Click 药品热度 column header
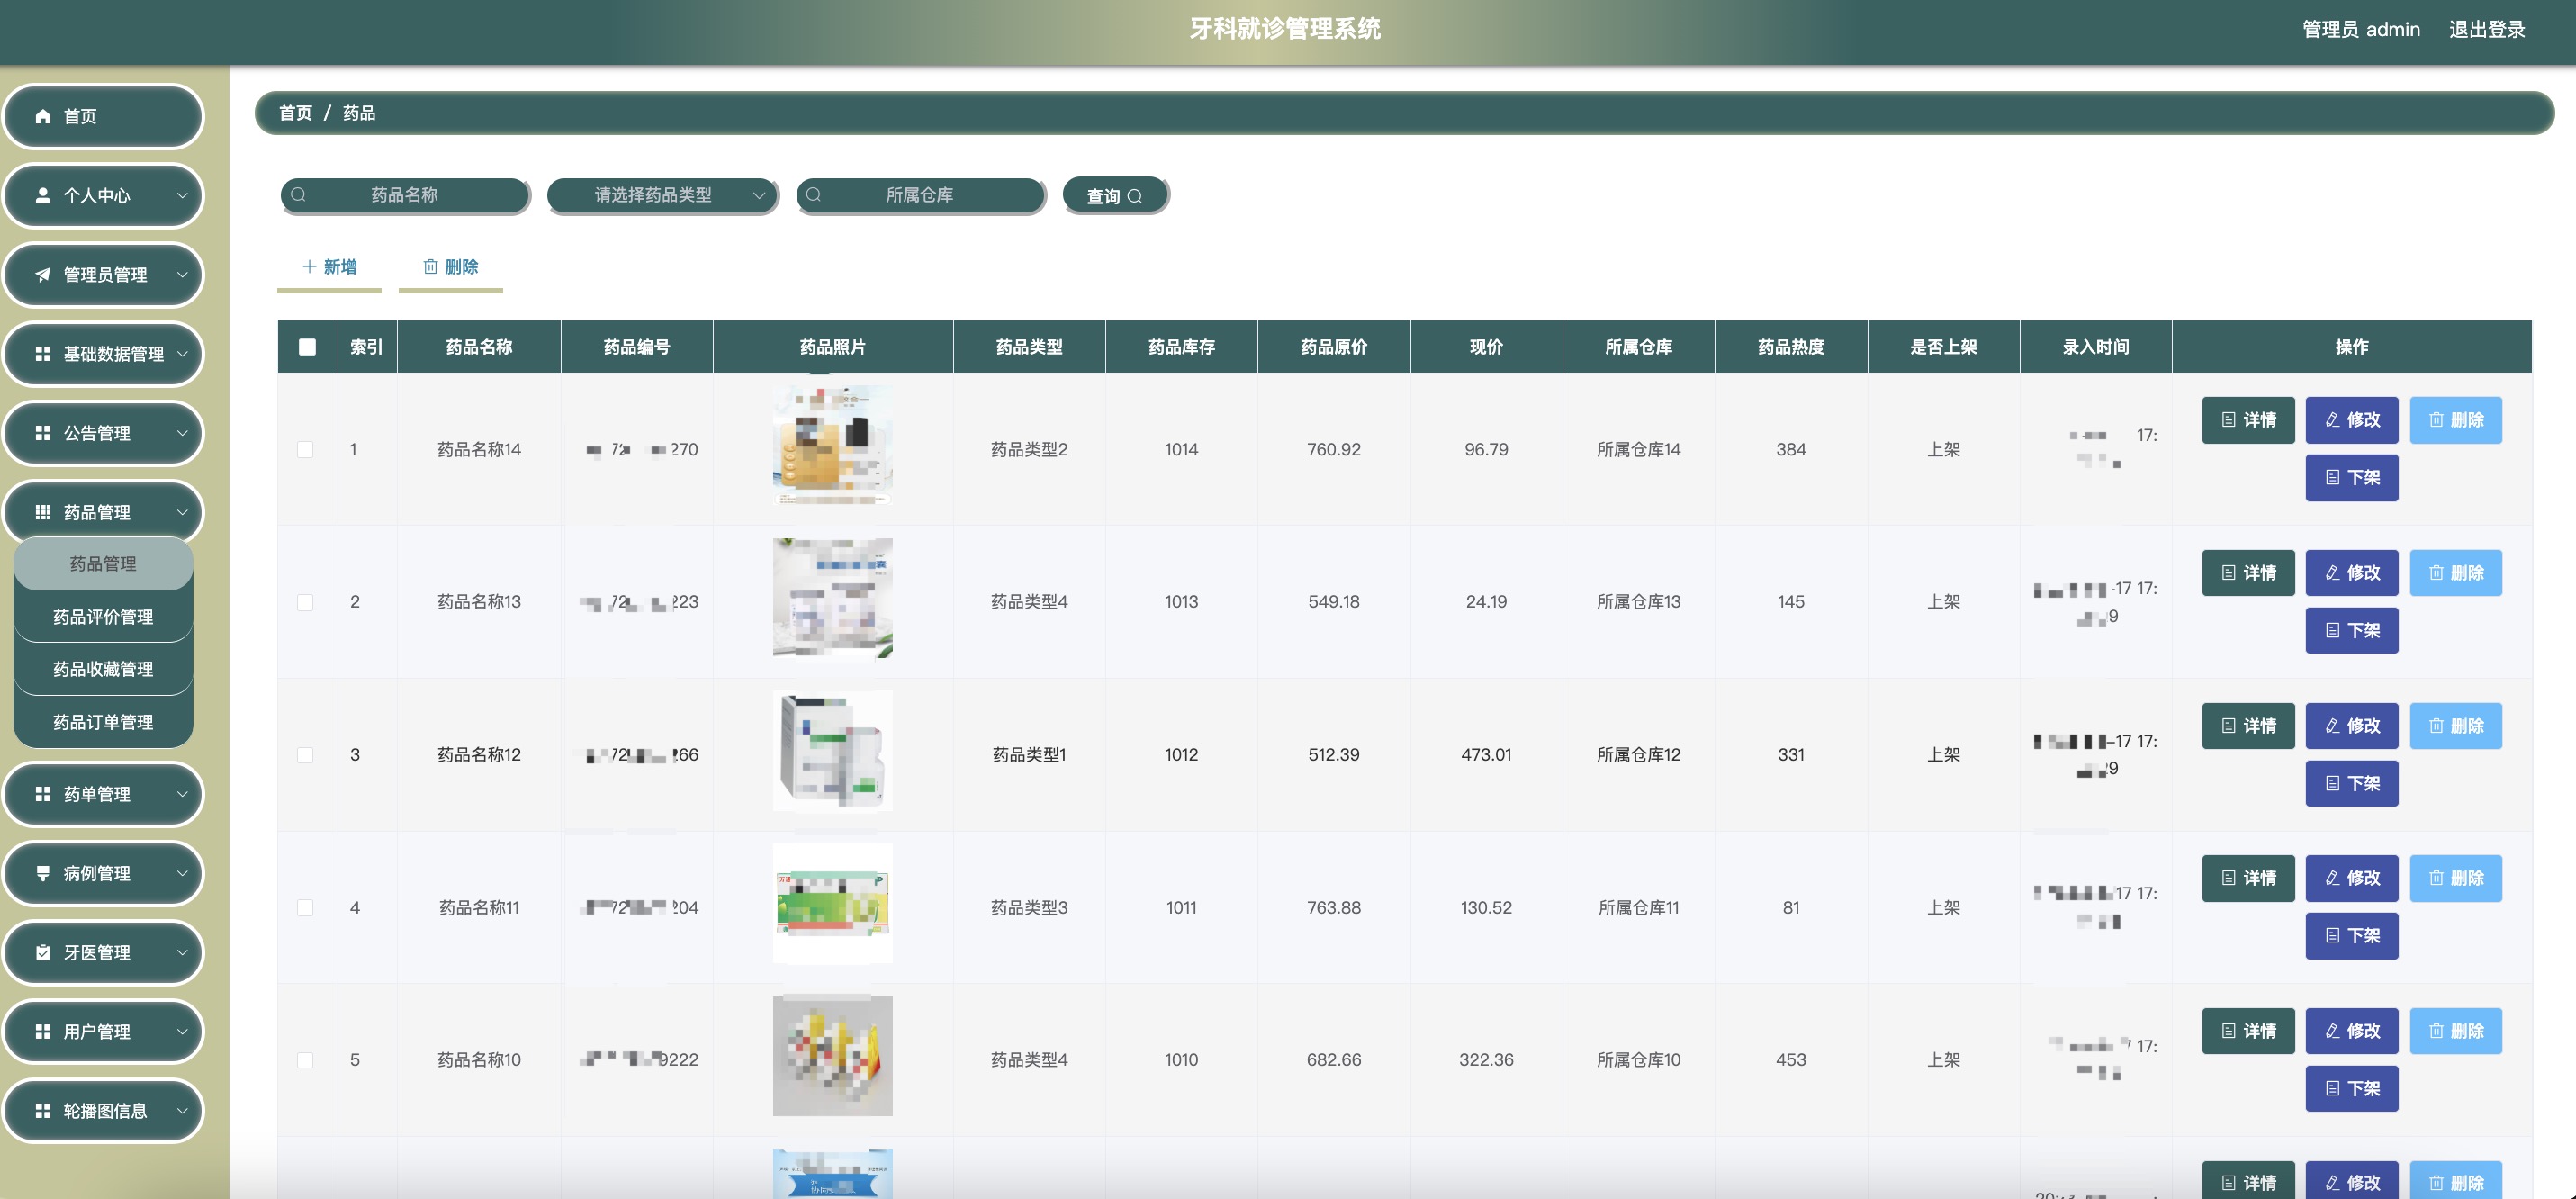The width and height of the screenshot is (2576, 1199). pyautogui.click(x=1790, y=347)
